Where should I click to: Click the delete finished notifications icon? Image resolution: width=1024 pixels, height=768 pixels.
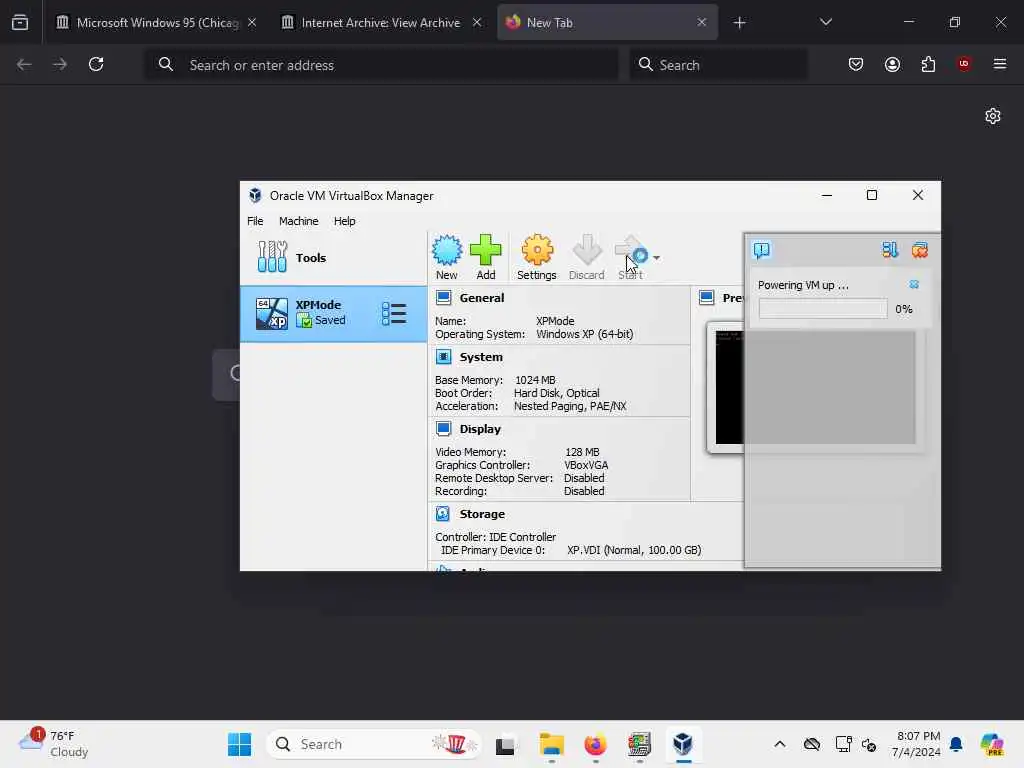click(920, 250)
